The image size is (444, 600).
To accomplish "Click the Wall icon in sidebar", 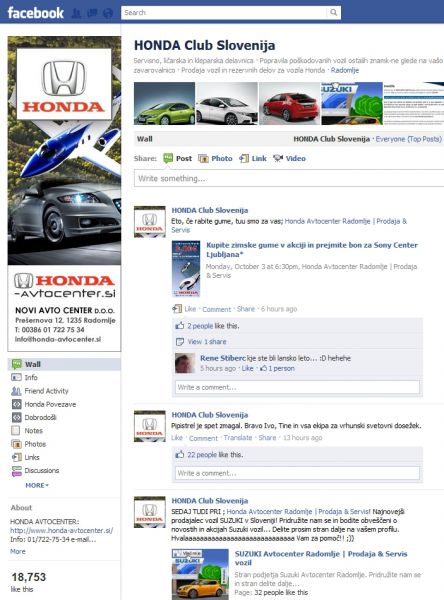I will (16, 364).
